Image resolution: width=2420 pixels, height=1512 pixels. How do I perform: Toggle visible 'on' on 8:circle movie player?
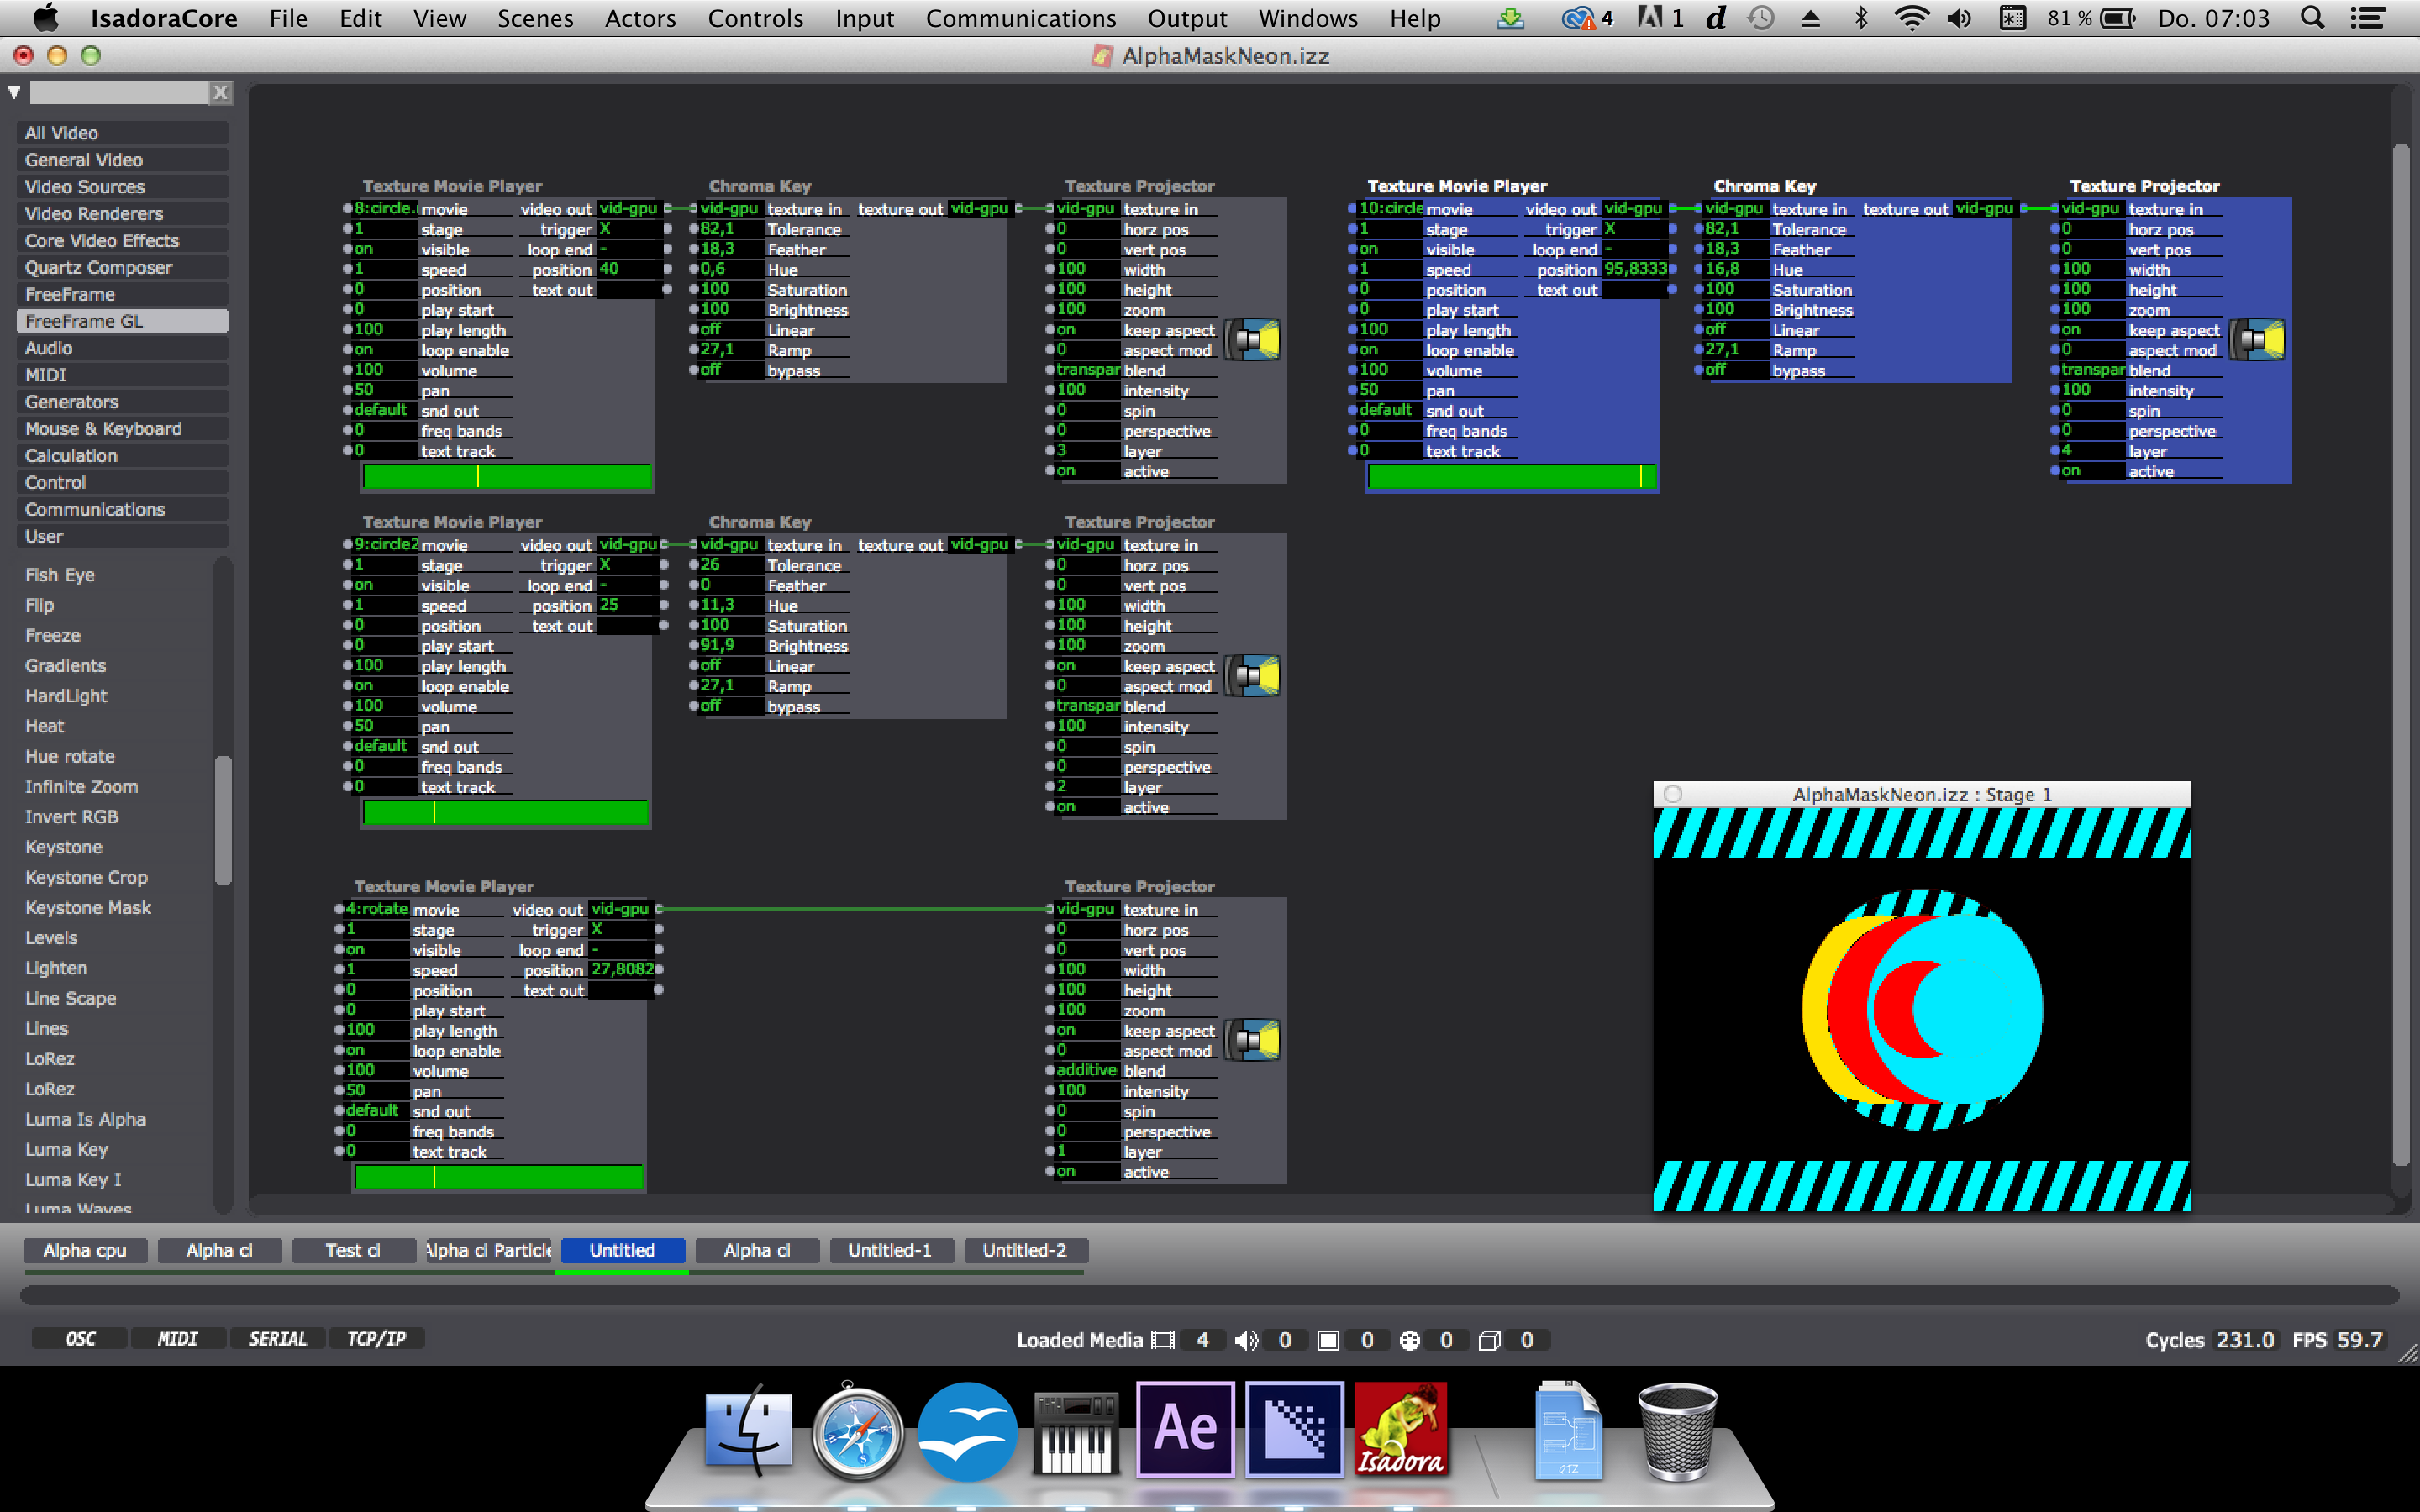click(383, 249)
